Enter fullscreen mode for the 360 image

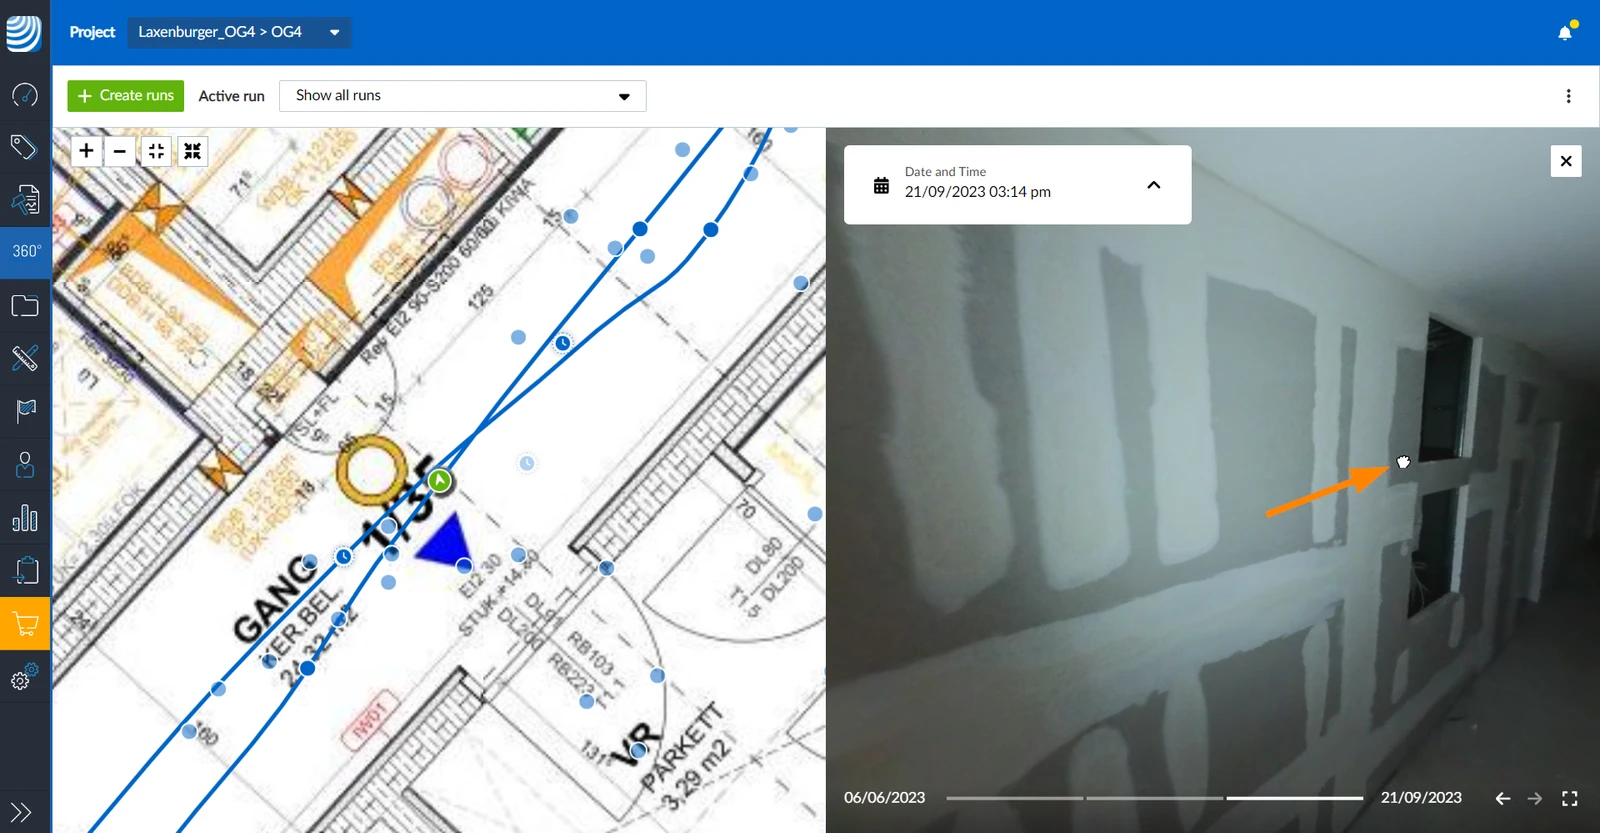[1570, 798]
